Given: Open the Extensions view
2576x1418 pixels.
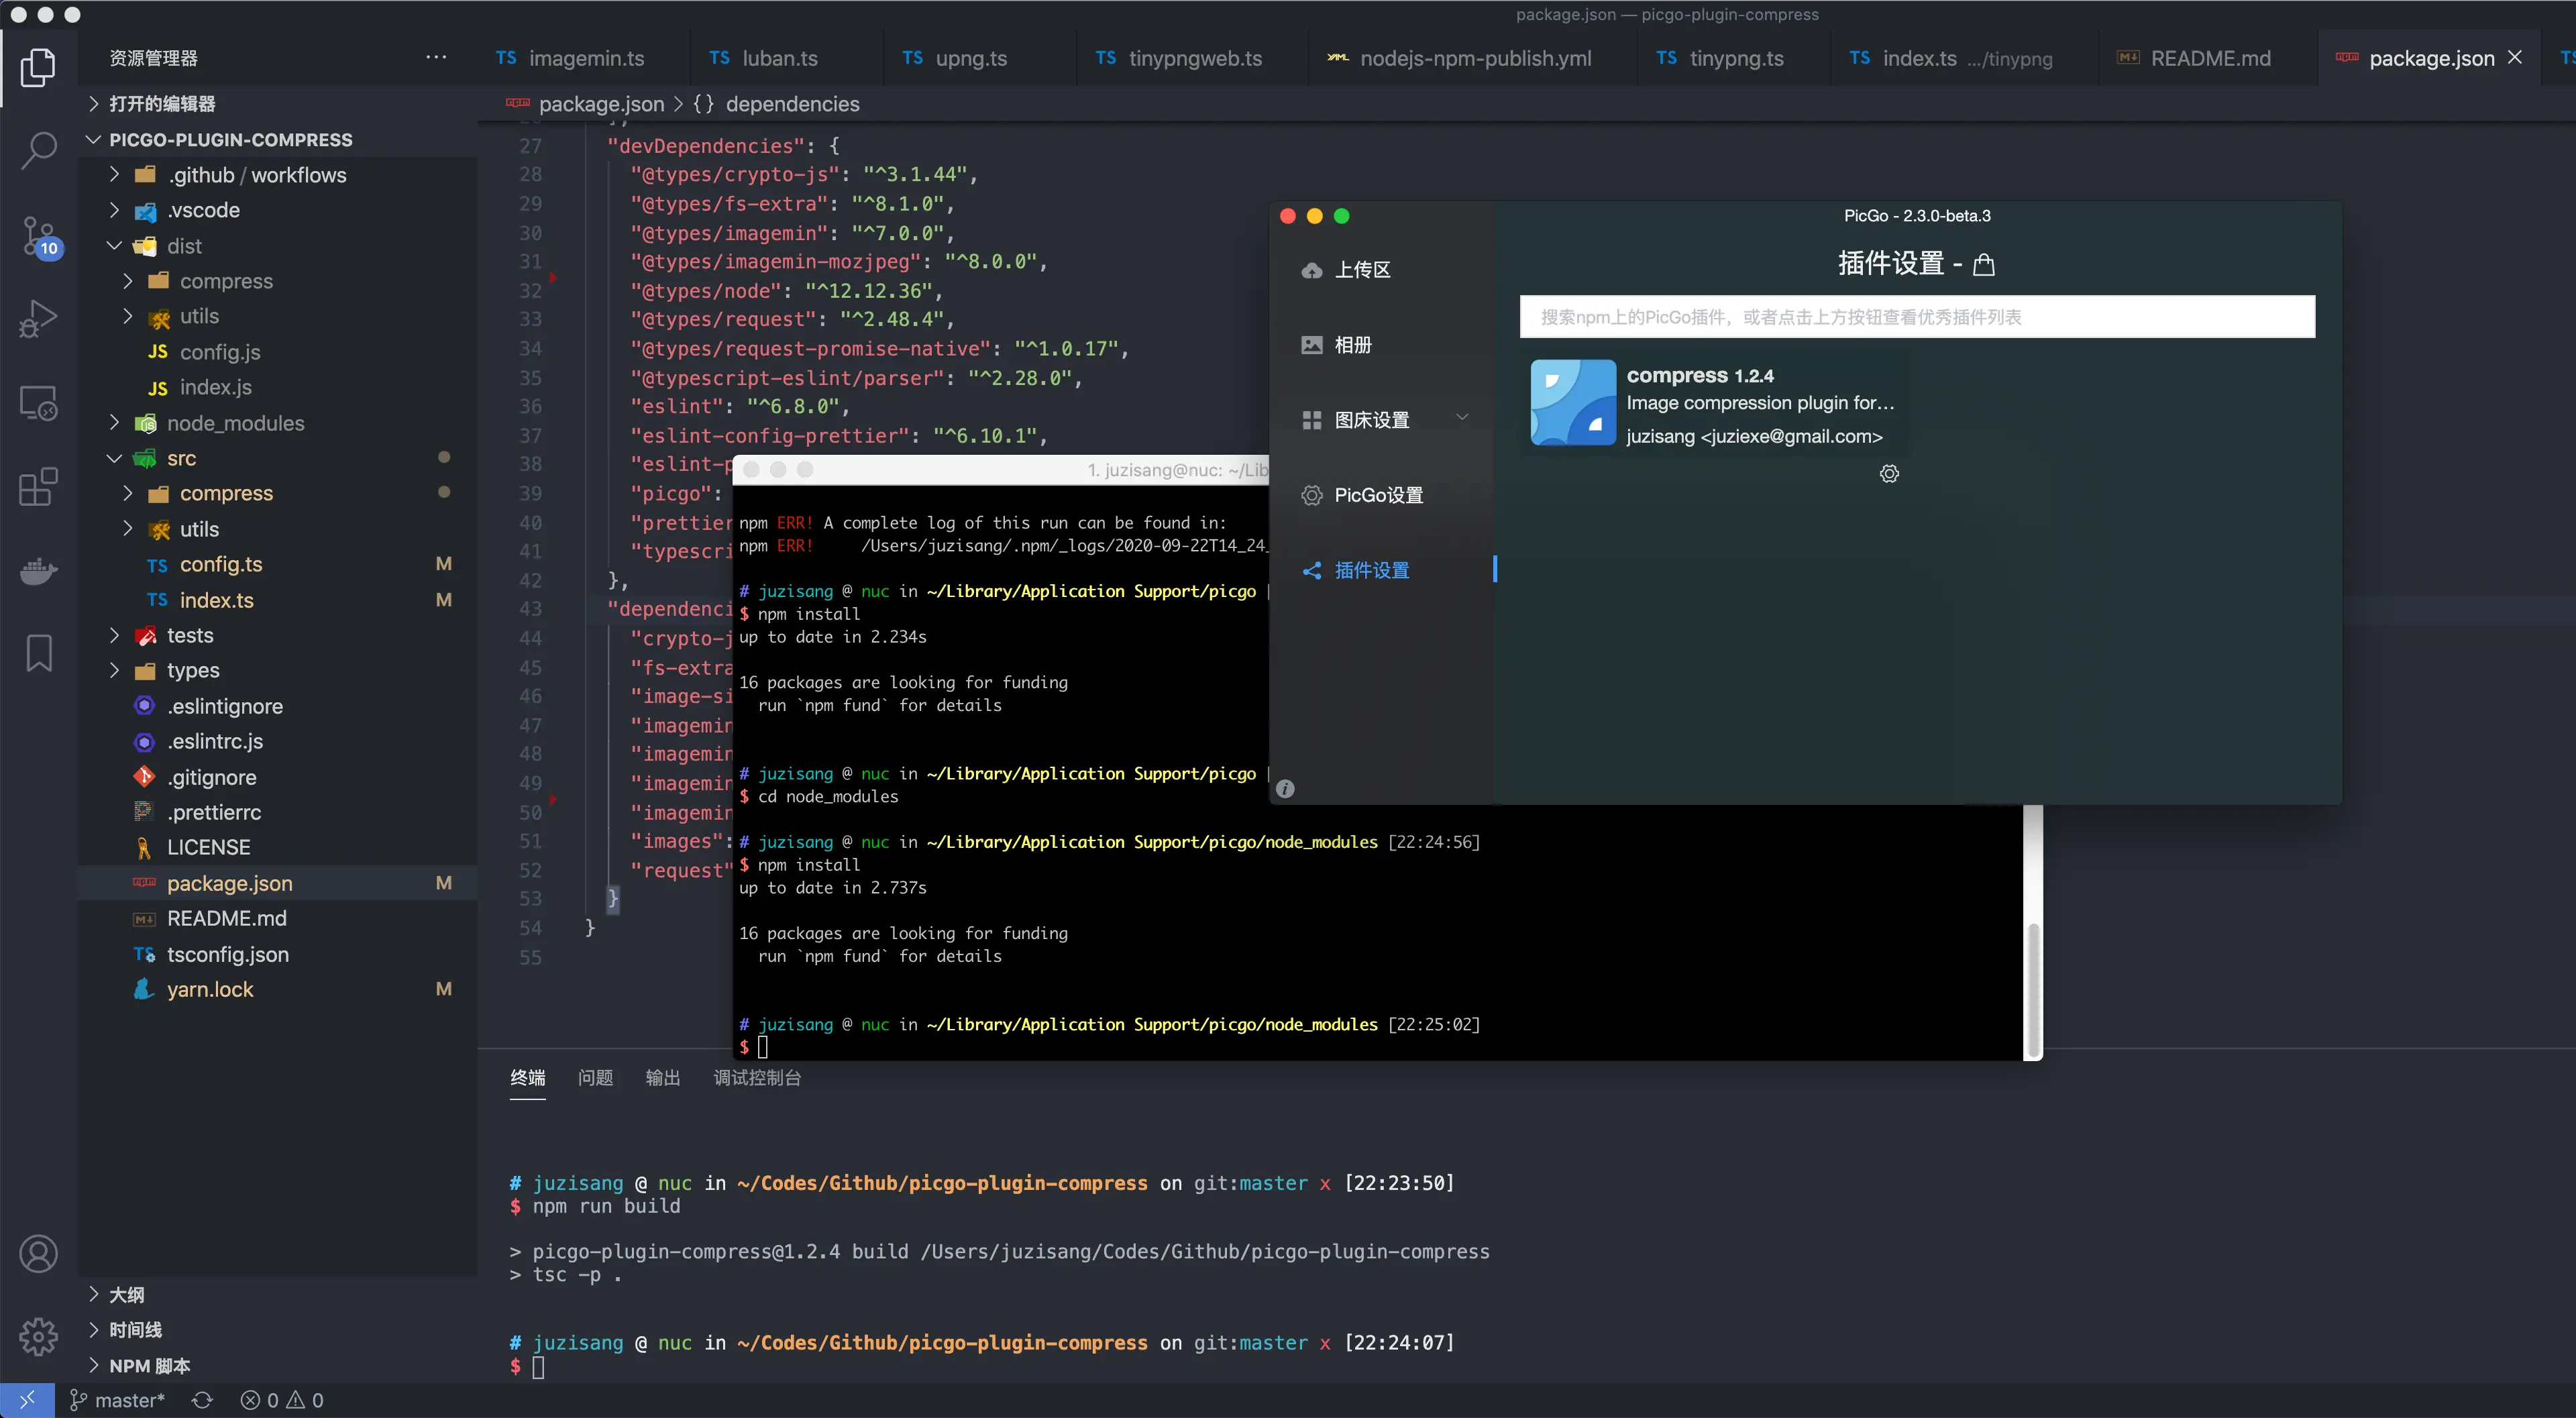Looking at the screenshot, I should pyautogui.click(x=38, y=487).
